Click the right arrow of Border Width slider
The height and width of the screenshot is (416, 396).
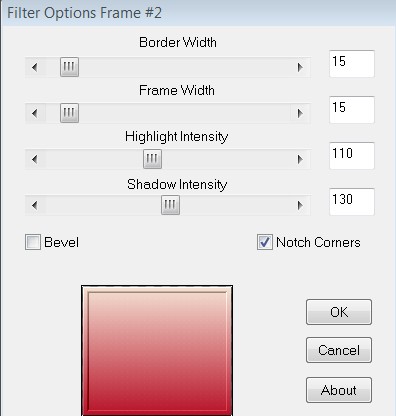coord(300,67)
